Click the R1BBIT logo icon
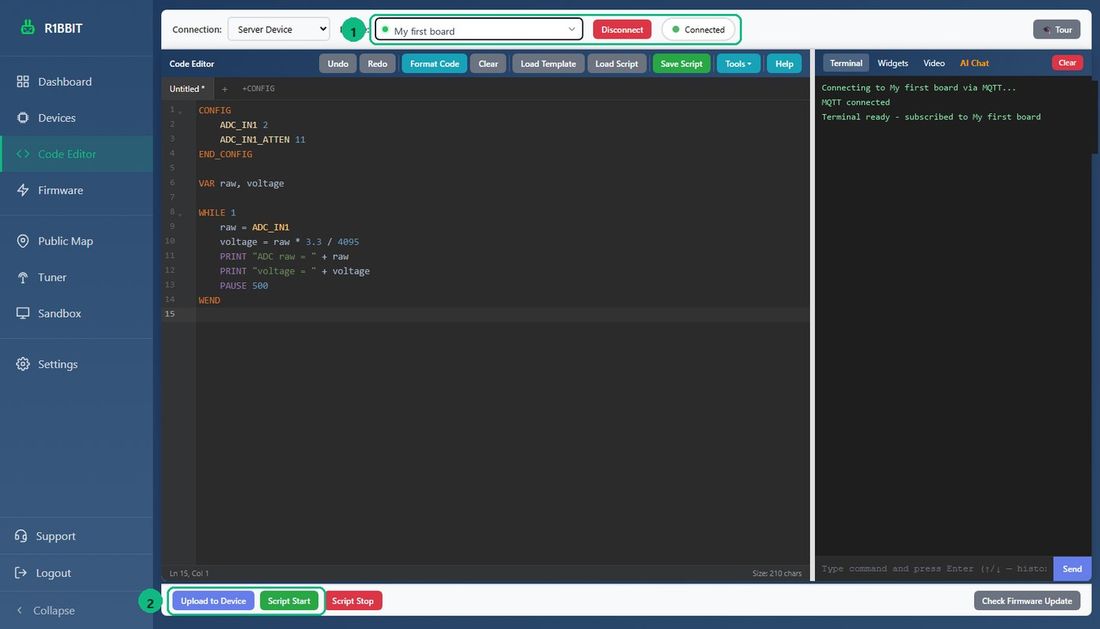The width and height of the screenshot is (1100, 629). (x=27, y=27)
